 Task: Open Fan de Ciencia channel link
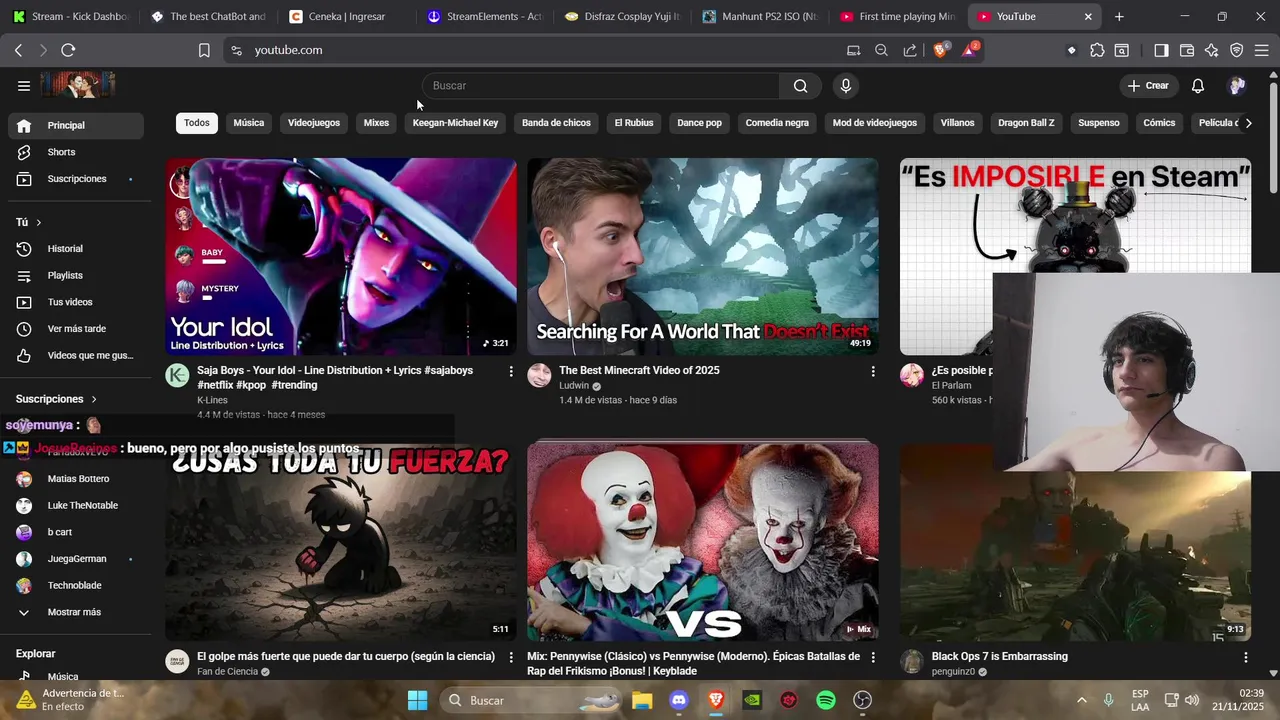(227, 672)
